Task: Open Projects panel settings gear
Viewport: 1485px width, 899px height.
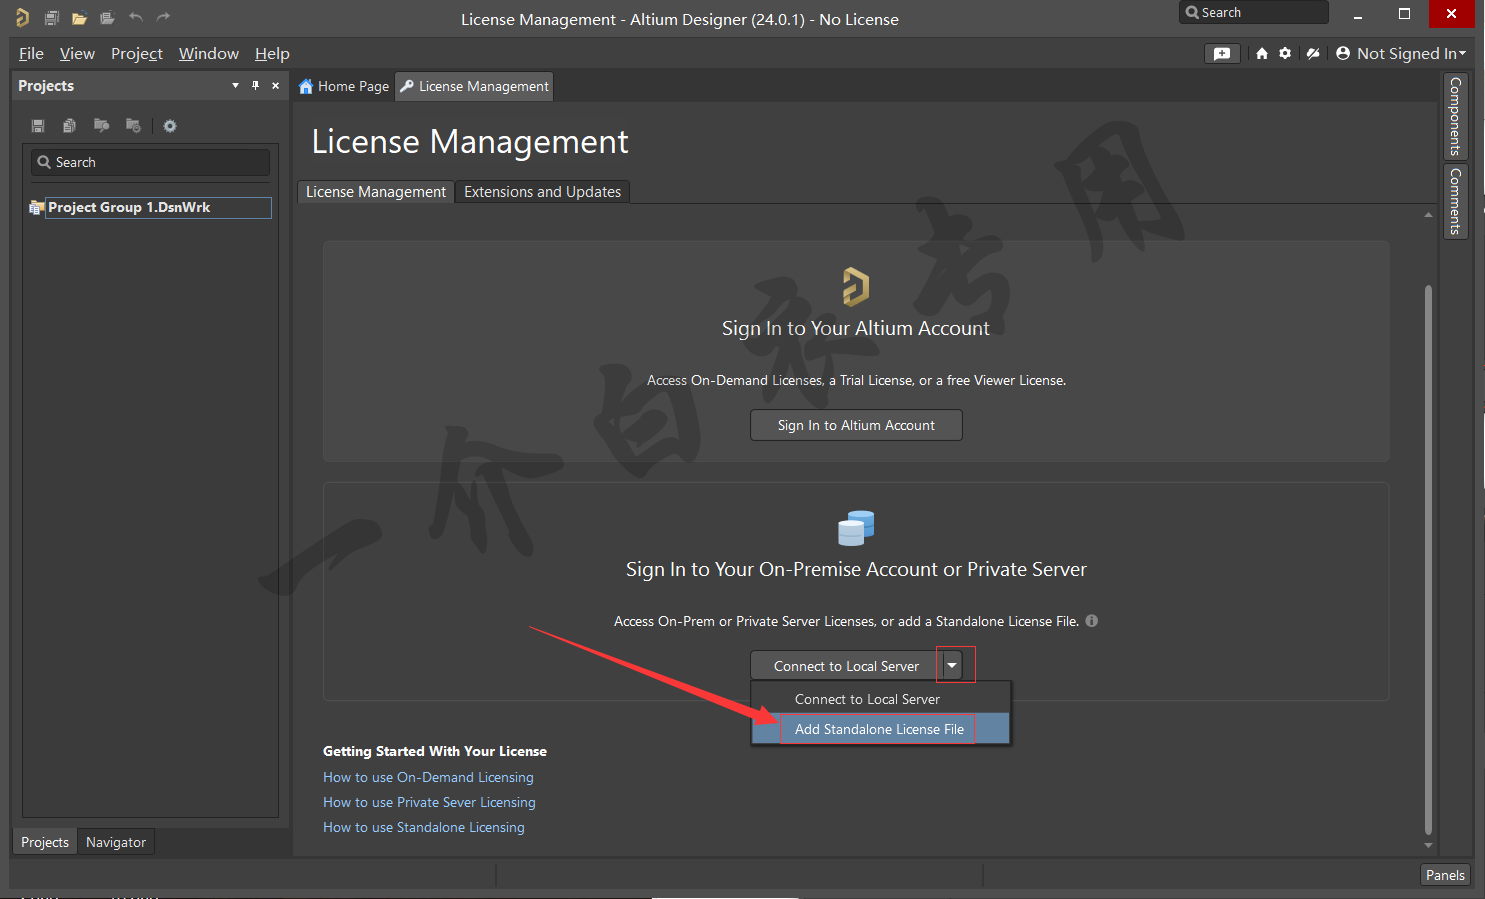Action: tap(170, 126)
